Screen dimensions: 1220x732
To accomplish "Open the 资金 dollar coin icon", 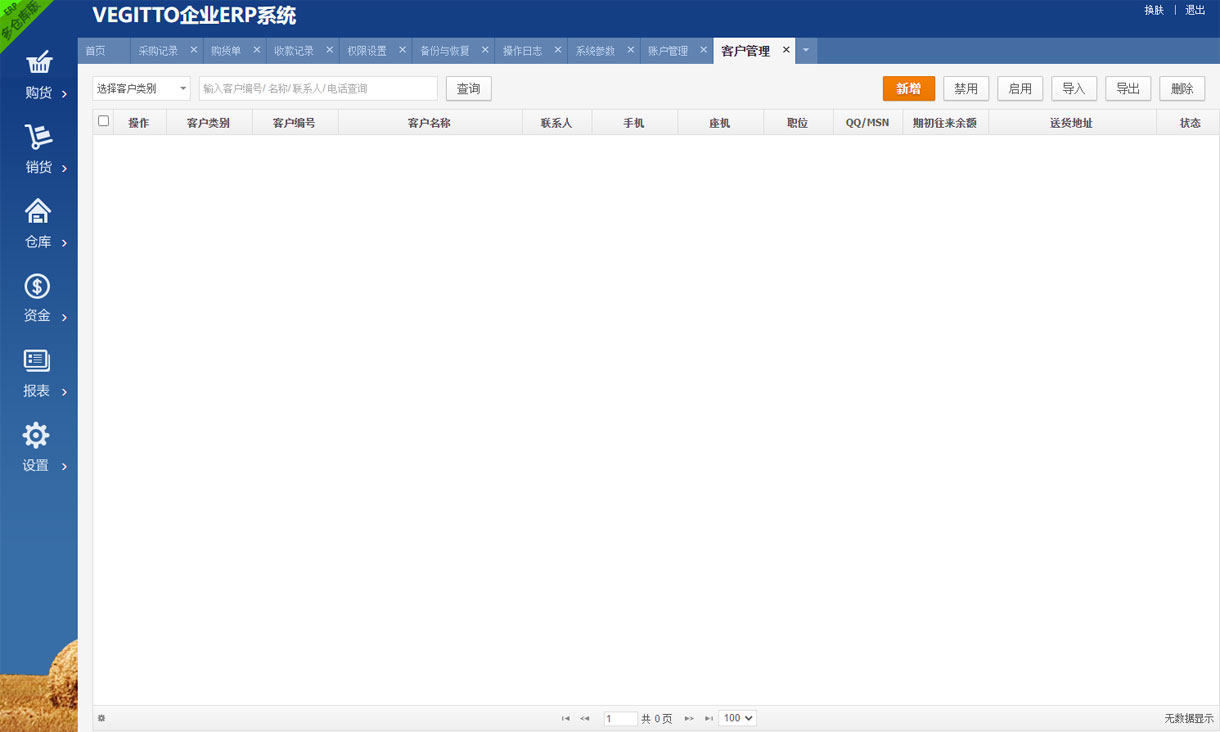I will pos(38,286).
